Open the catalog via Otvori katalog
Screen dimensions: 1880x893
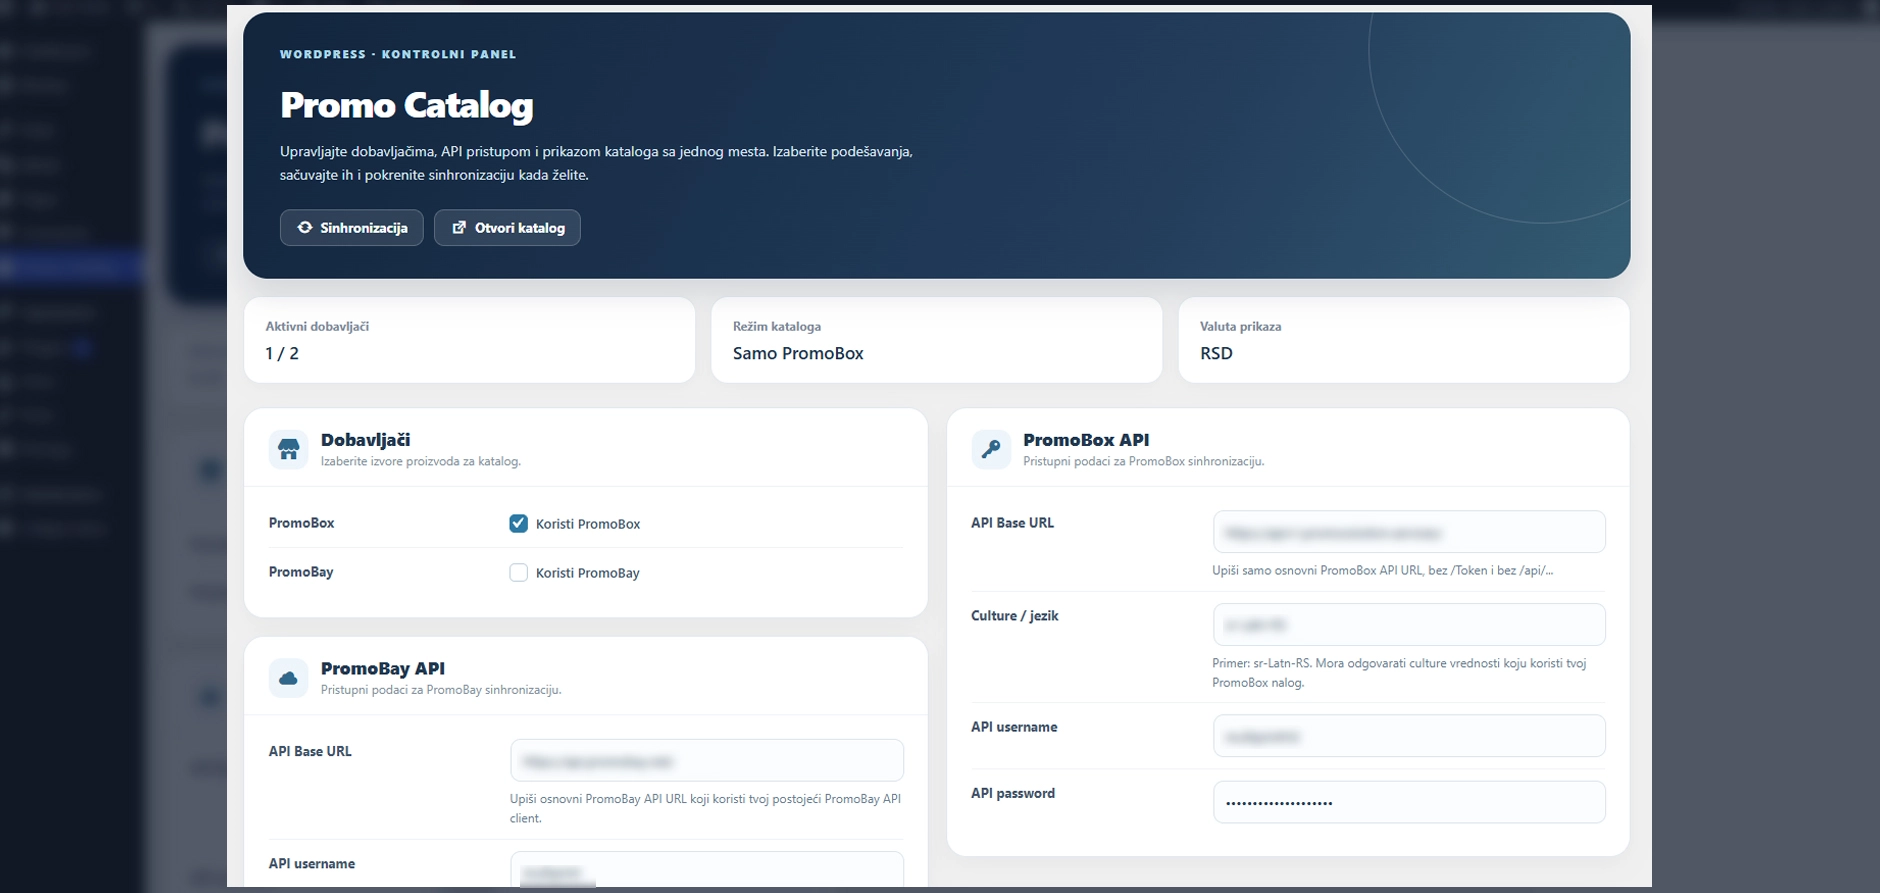click(507, 228)
